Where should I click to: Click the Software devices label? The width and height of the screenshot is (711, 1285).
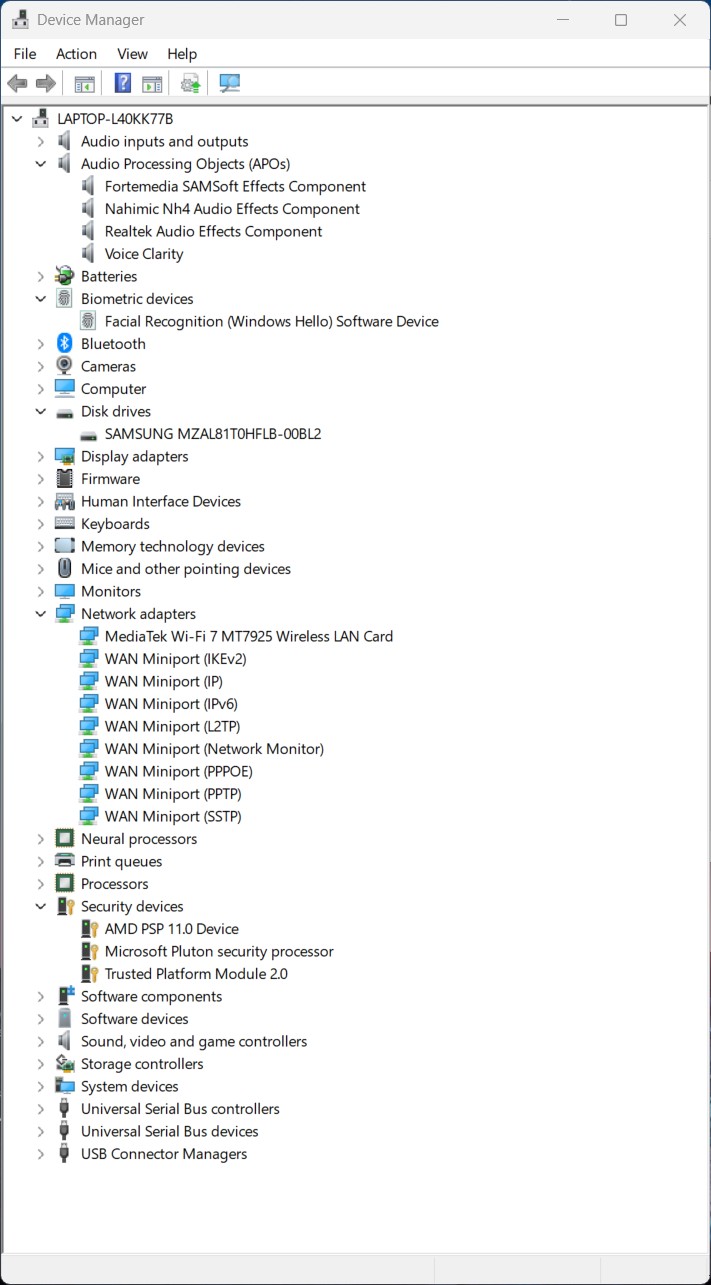click(x=135, y=1019)
